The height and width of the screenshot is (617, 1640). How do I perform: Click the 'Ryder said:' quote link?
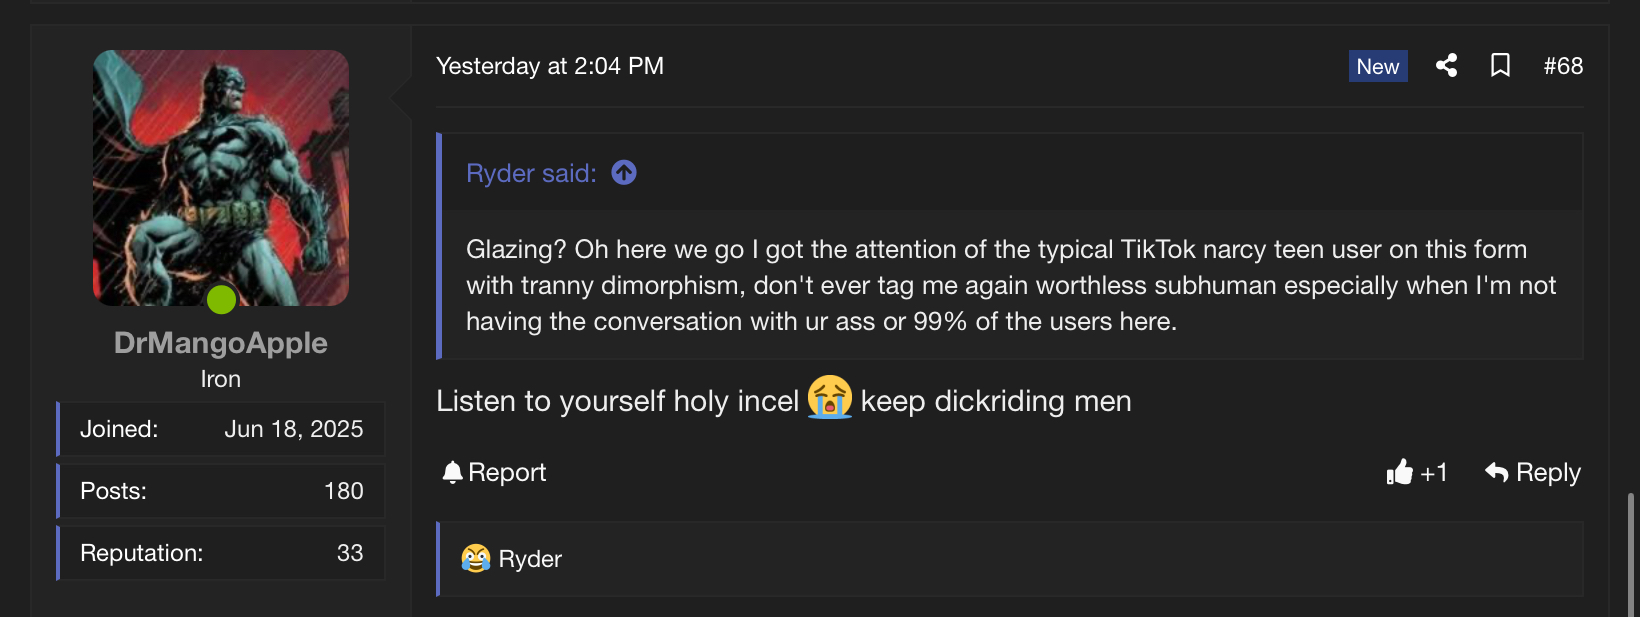tap(531, 173)
